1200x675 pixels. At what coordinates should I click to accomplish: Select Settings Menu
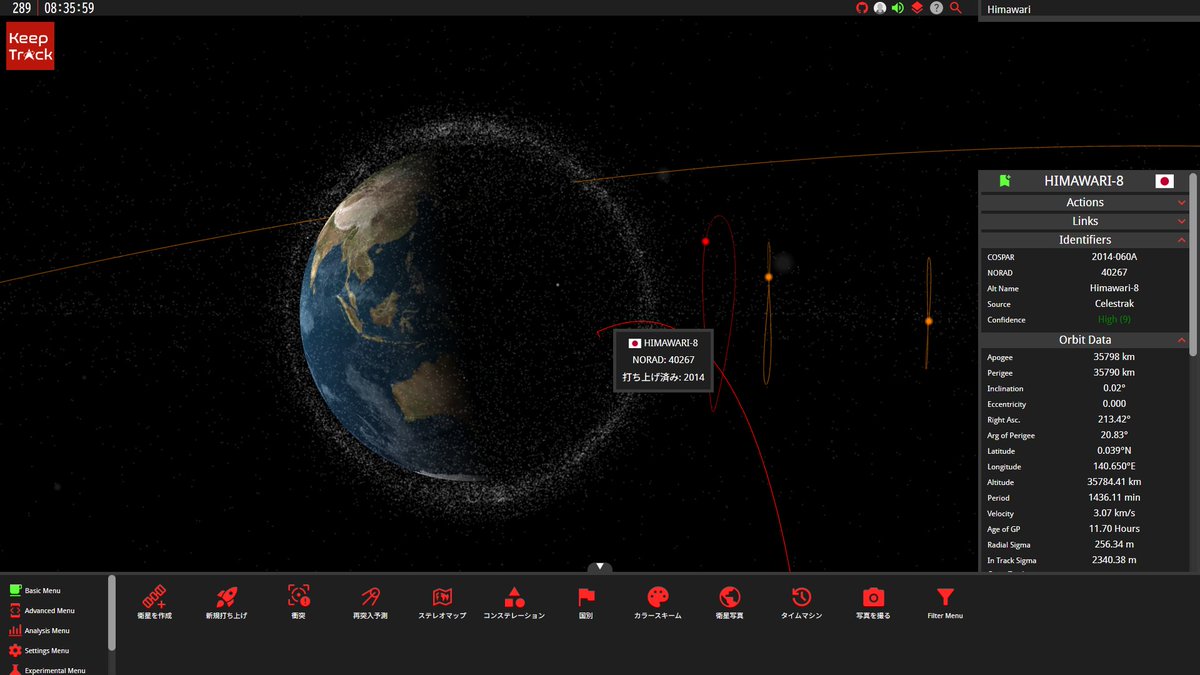pos(40,651)
